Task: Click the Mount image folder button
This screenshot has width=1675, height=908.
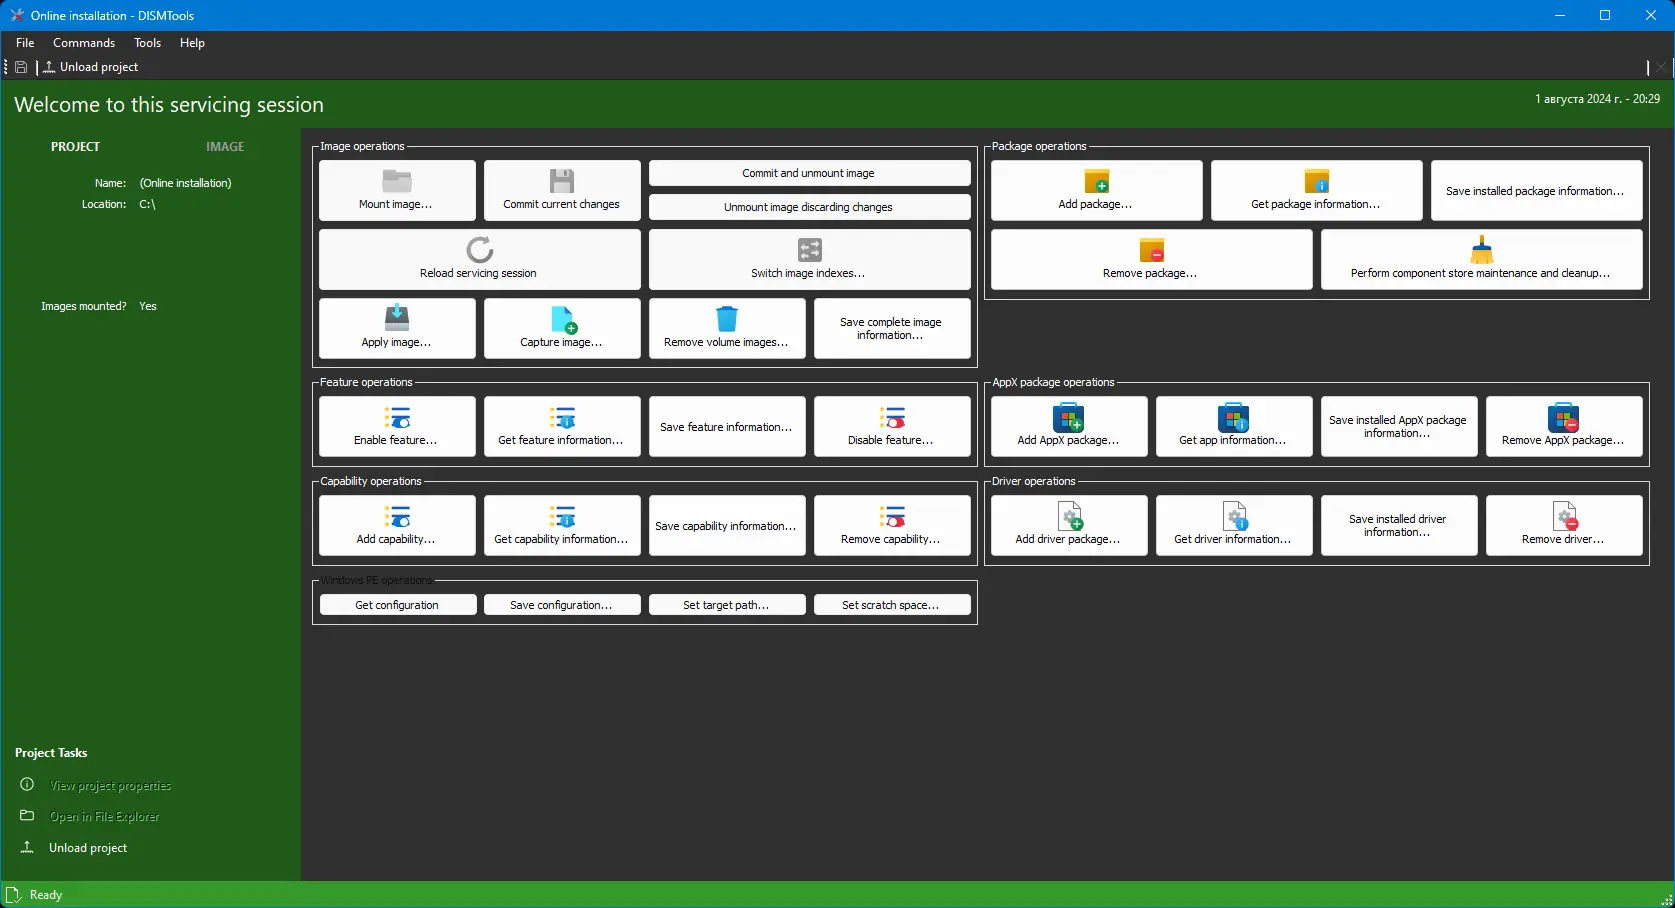Action: 397,190
